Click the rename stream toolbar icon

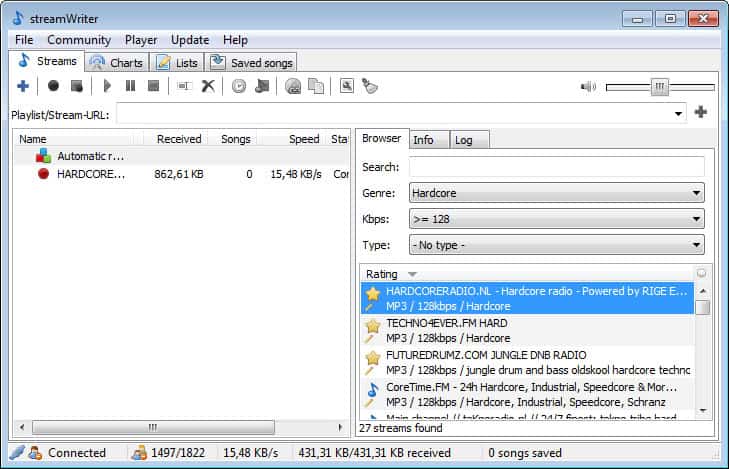point(184,86)
